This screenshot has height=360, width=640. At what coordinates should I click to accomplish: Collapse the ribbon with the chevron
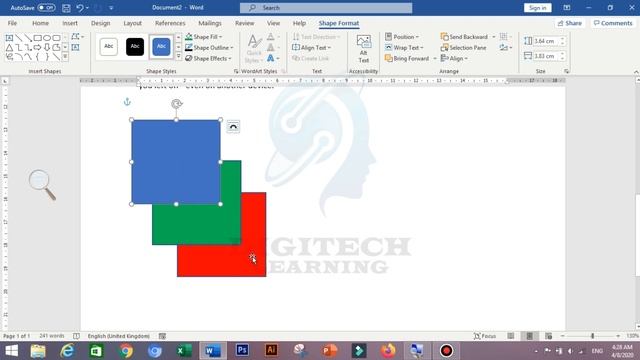coord(636,72)
